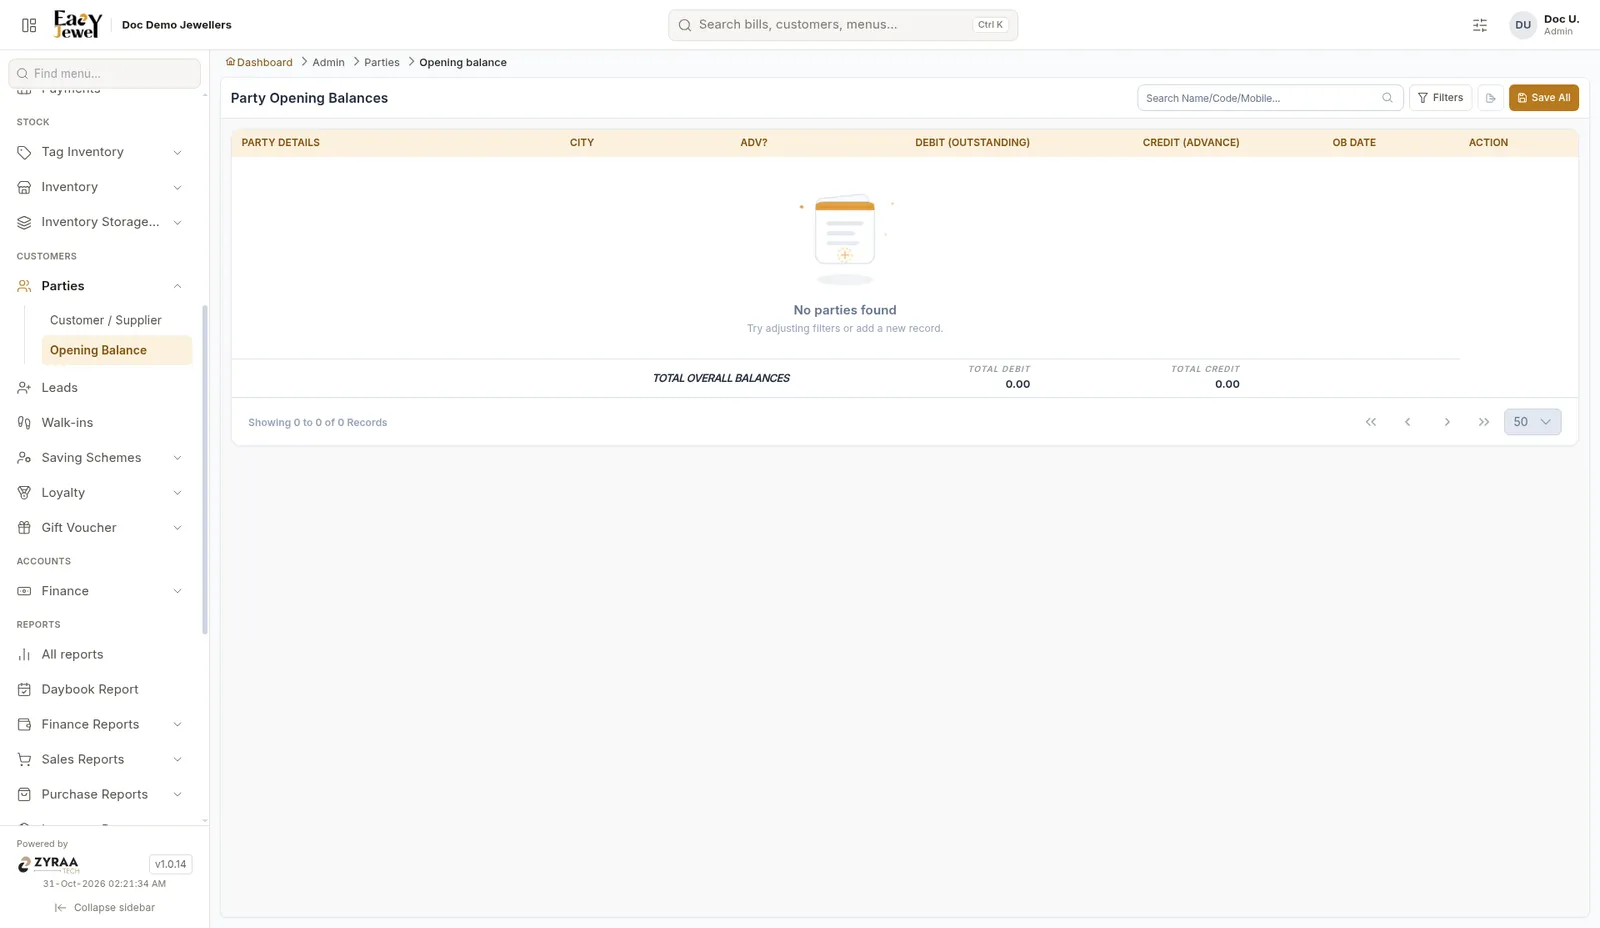
Task: Click the app grid icon beside Easy Jewel logo
Action: [x=29, y=25]
